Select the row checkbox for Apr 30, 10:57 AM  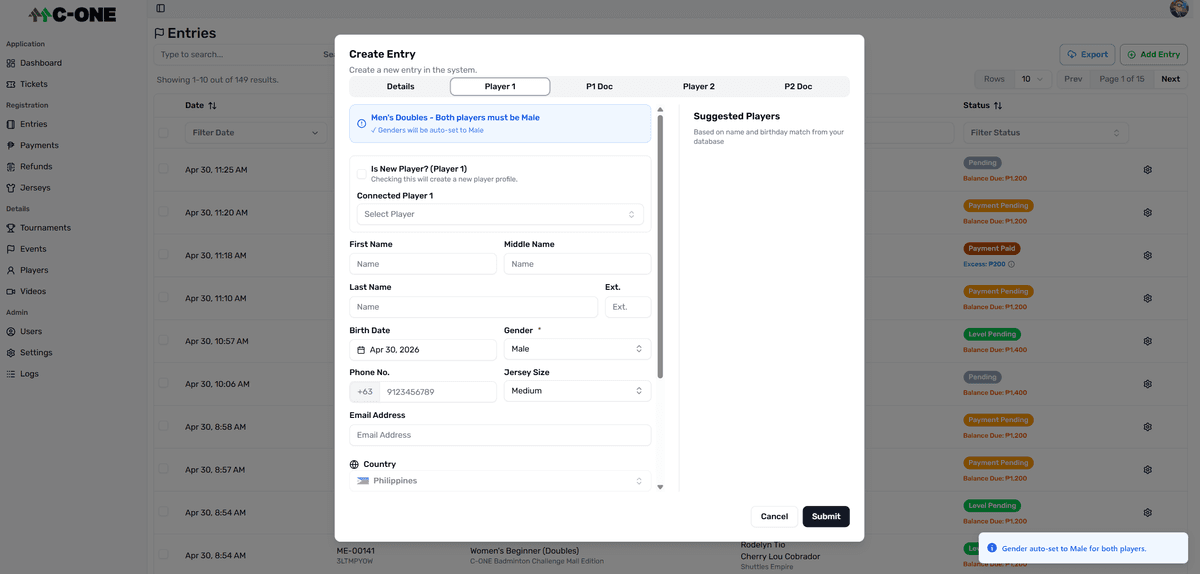click(163, 341)
